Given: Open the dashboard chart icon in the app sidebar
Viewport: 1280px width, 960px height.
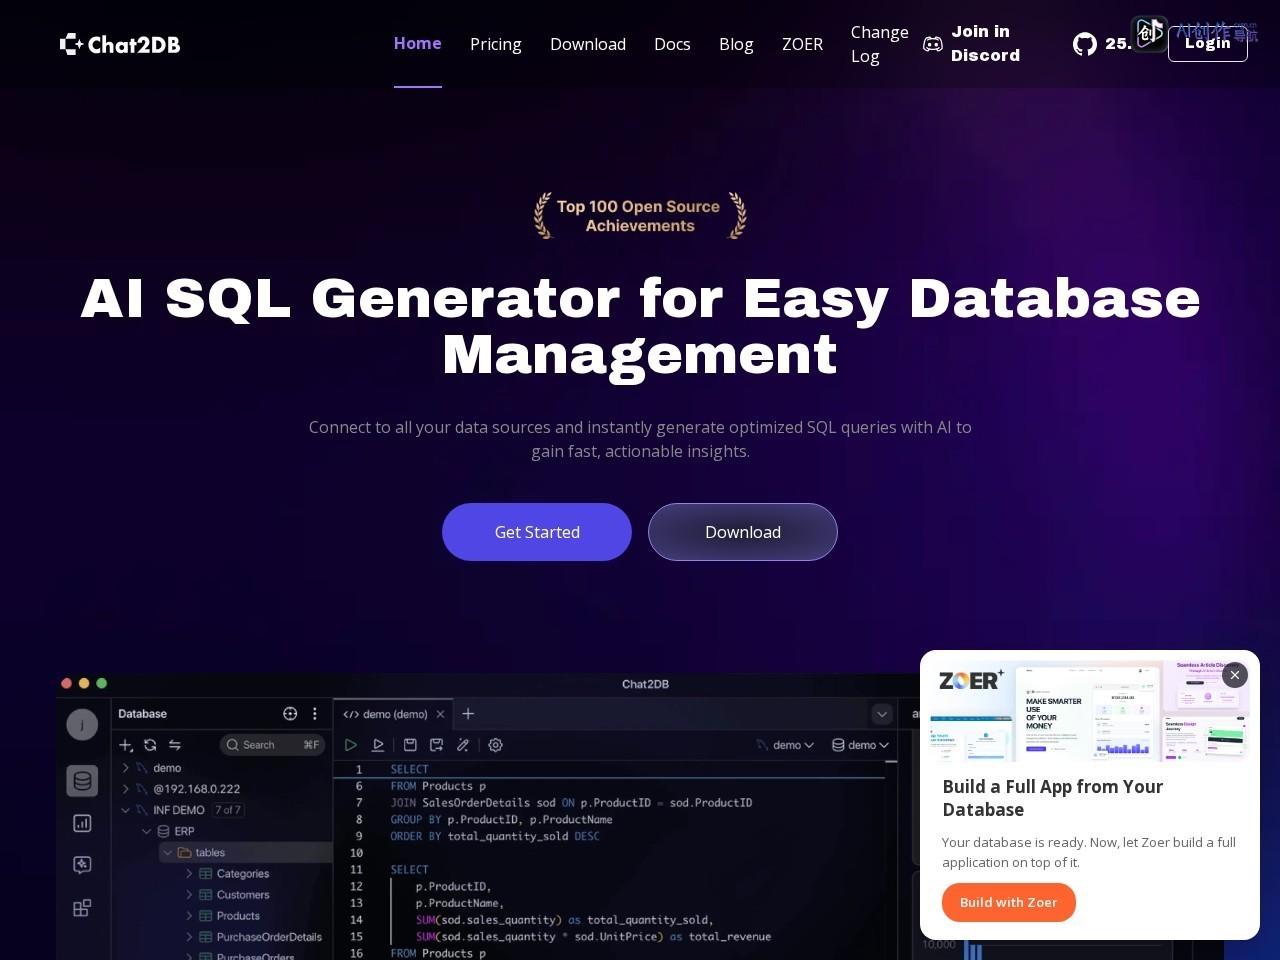Looking at the screenshot, I should pyautogui.click(x=82, y=823).
